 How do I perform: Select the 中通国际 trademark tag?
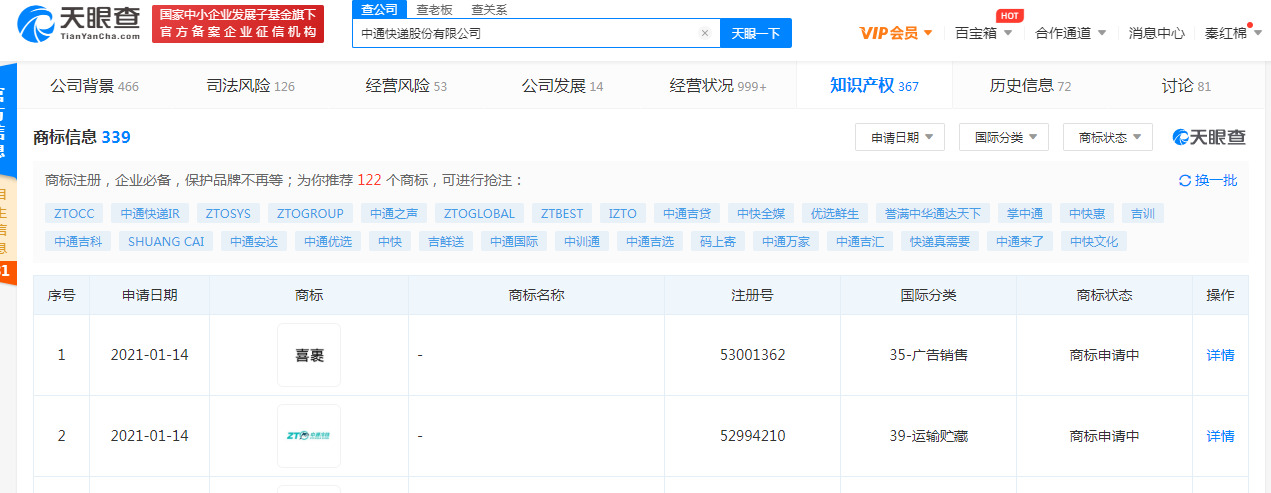(514, 241)
